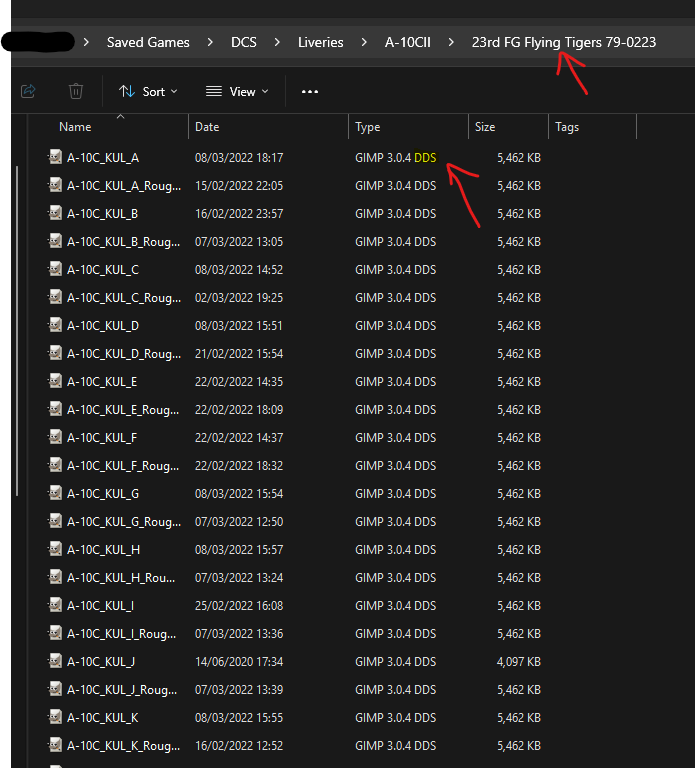Viewport: 695px width, 768px height.
Task: Click the icon of A-10C_KUL_E_Roug... file
Action: pyautogui.click(x=55, y=409)
